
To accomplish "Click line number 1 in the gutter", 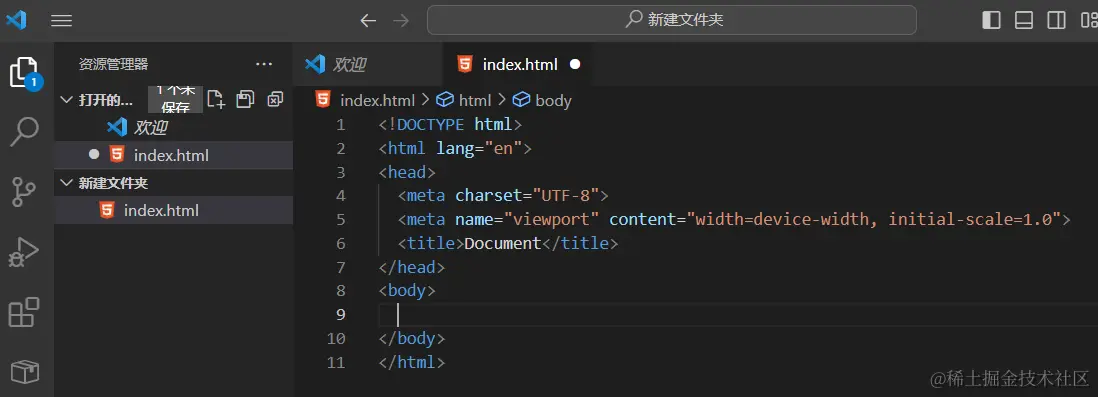I will pyautogui.click(x=341, y=125).
